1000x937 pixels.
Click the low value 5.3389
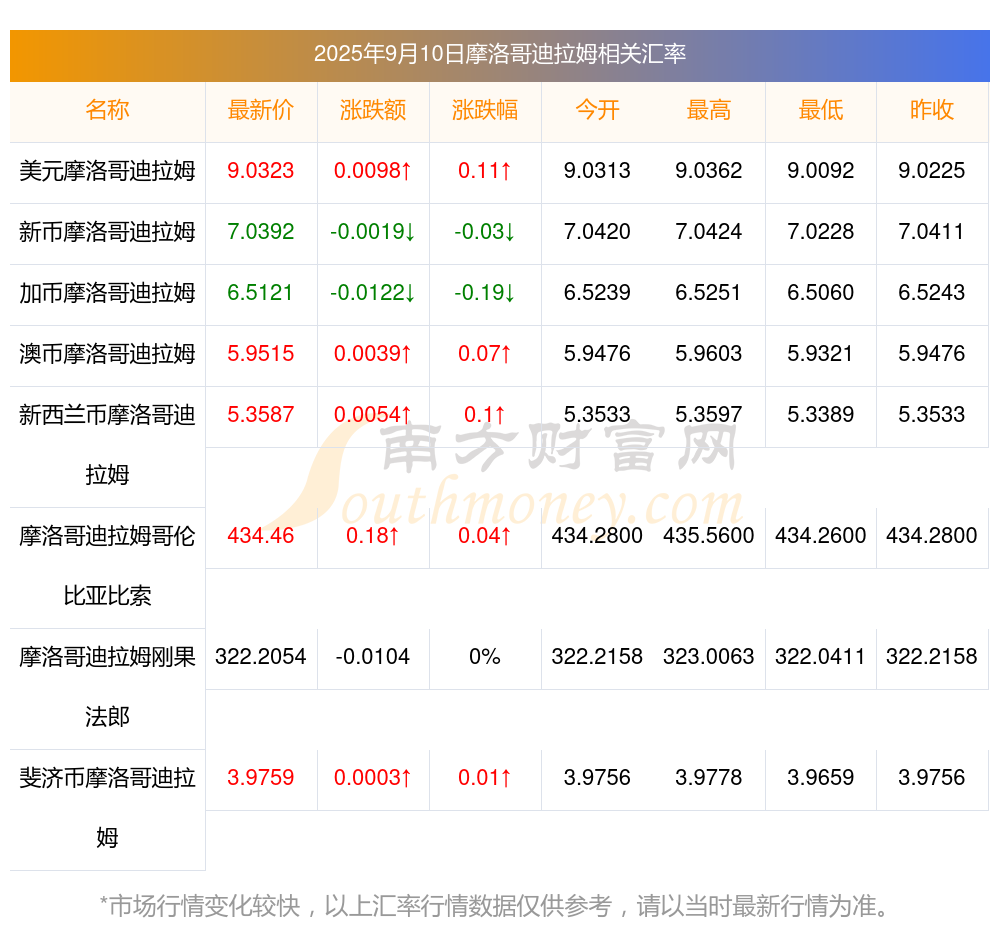coord(821,415)
